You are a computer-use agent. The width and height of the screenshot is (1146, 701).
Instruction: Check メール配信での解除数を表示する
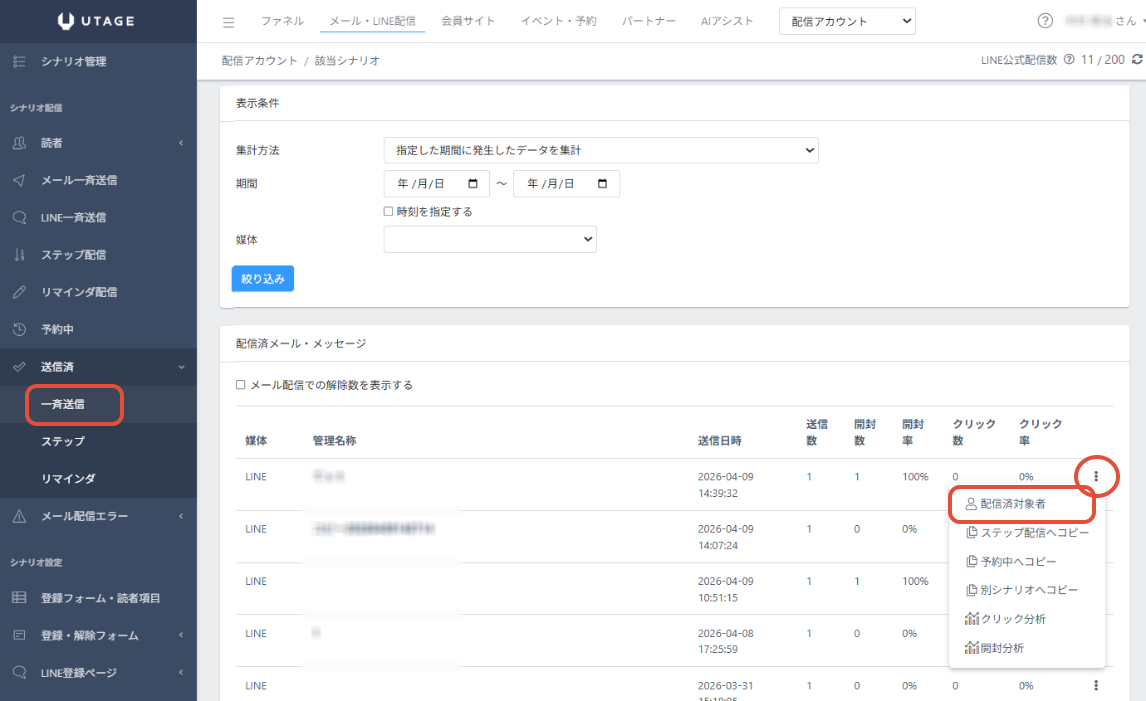point(240,385)
